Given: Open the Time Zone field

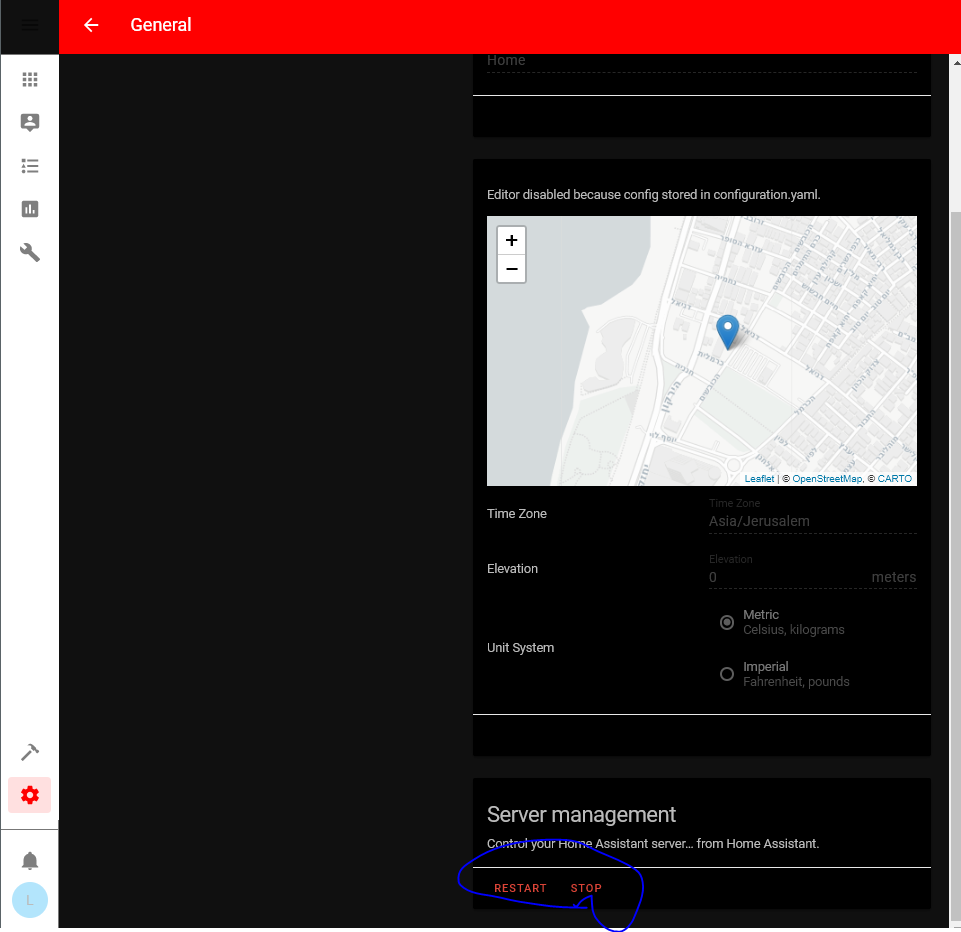Looking at the screenshot, I should (812, 521).
